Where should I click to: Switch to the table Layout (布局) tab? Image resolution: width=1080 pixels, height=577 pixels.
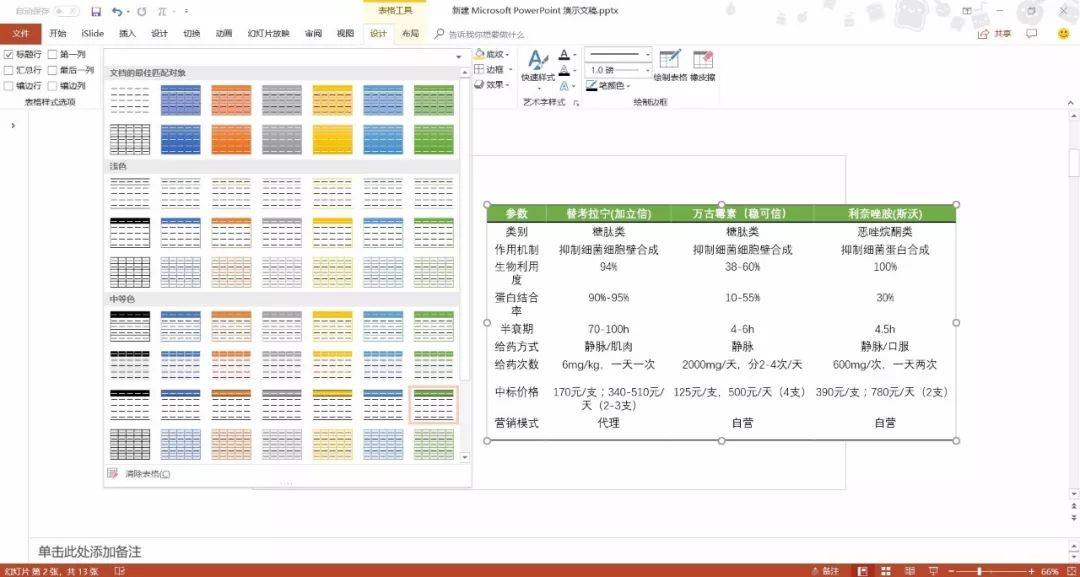[x=411, y=34]
